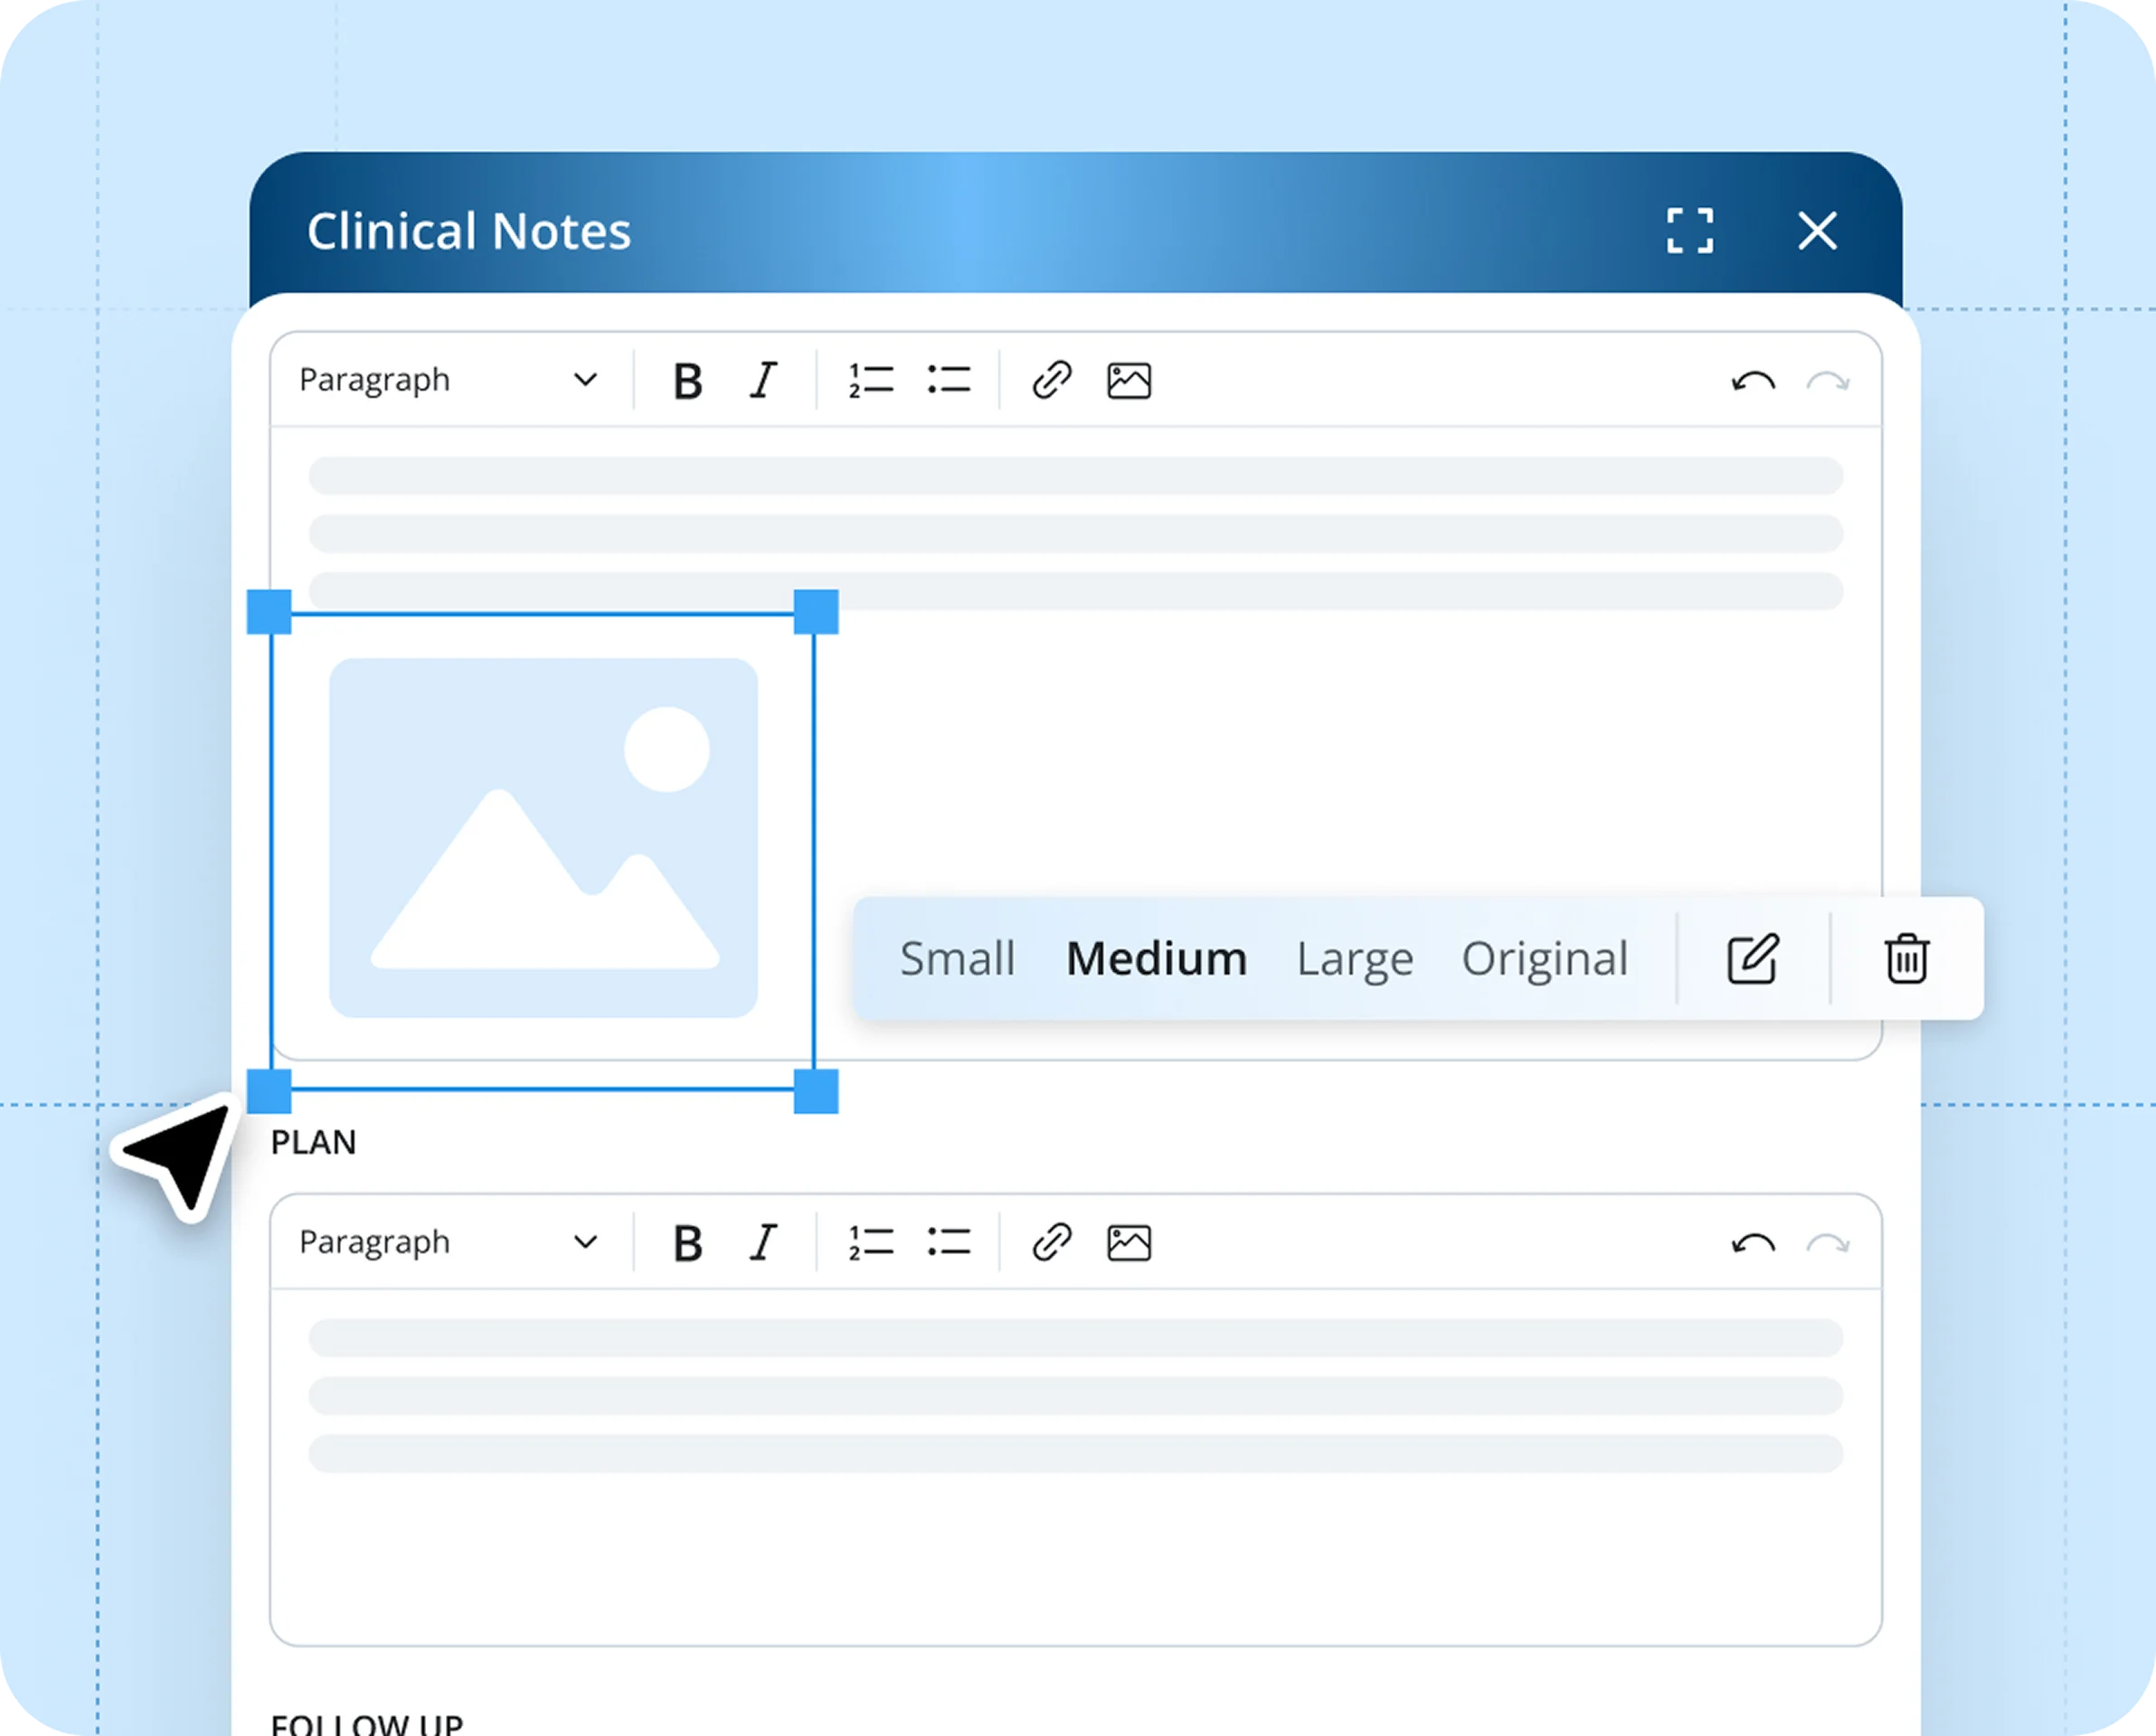Expand the Clinical Notes panel to fullscreen
Viewport: 2156px width, 1736px height.
tap(1690, 231)
